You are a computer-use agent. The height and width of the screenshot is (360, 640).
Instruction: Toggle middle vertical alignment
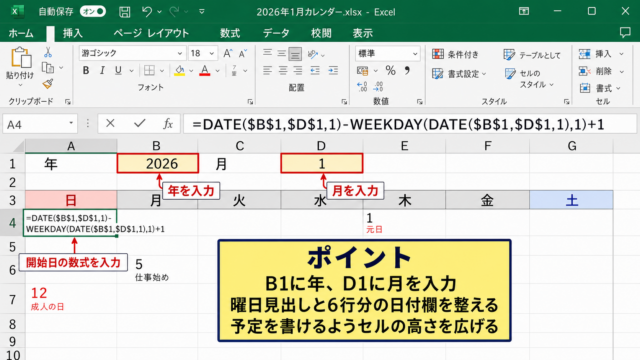281,53
